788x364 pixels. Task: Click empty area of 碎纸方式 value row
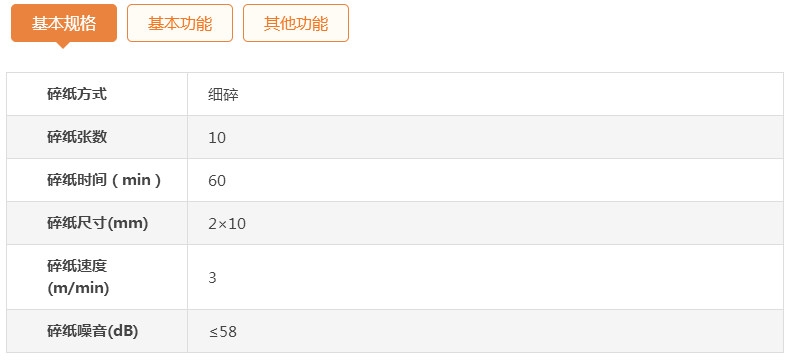point(503,94)
